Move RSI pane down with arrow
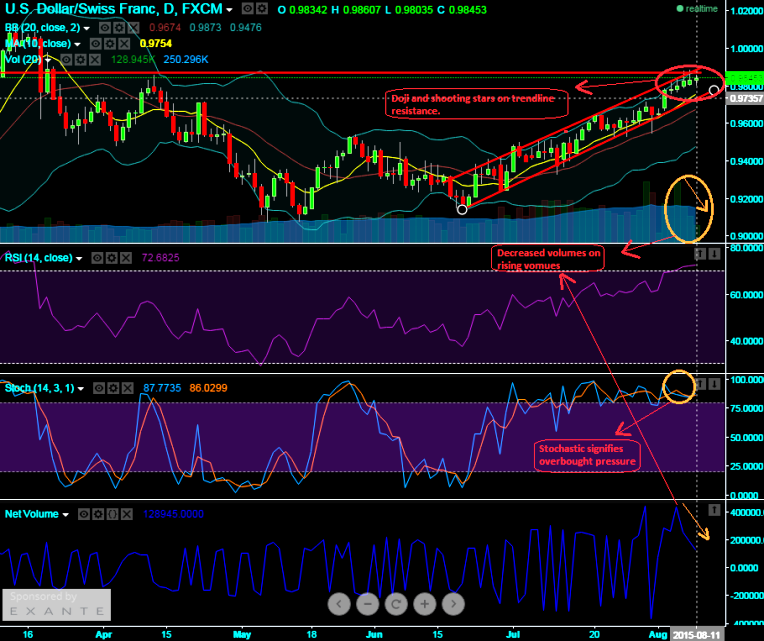This screenshot has width=764, height=641. point(714,254)
